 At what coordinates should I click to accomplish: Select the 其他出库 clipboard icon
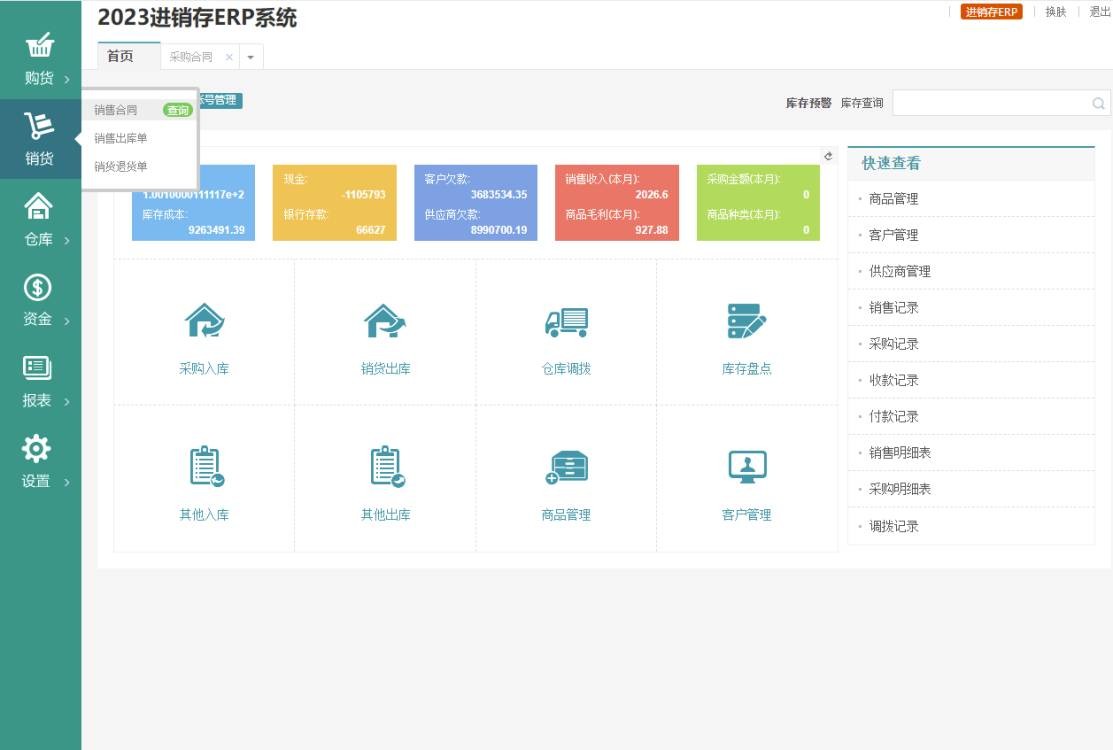pyautogui.click(x=385, y=467)
